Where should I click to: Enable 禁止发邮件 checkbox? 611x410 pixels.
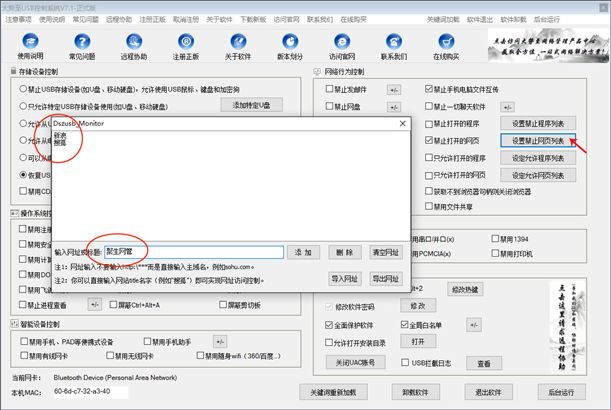(329, 89)
